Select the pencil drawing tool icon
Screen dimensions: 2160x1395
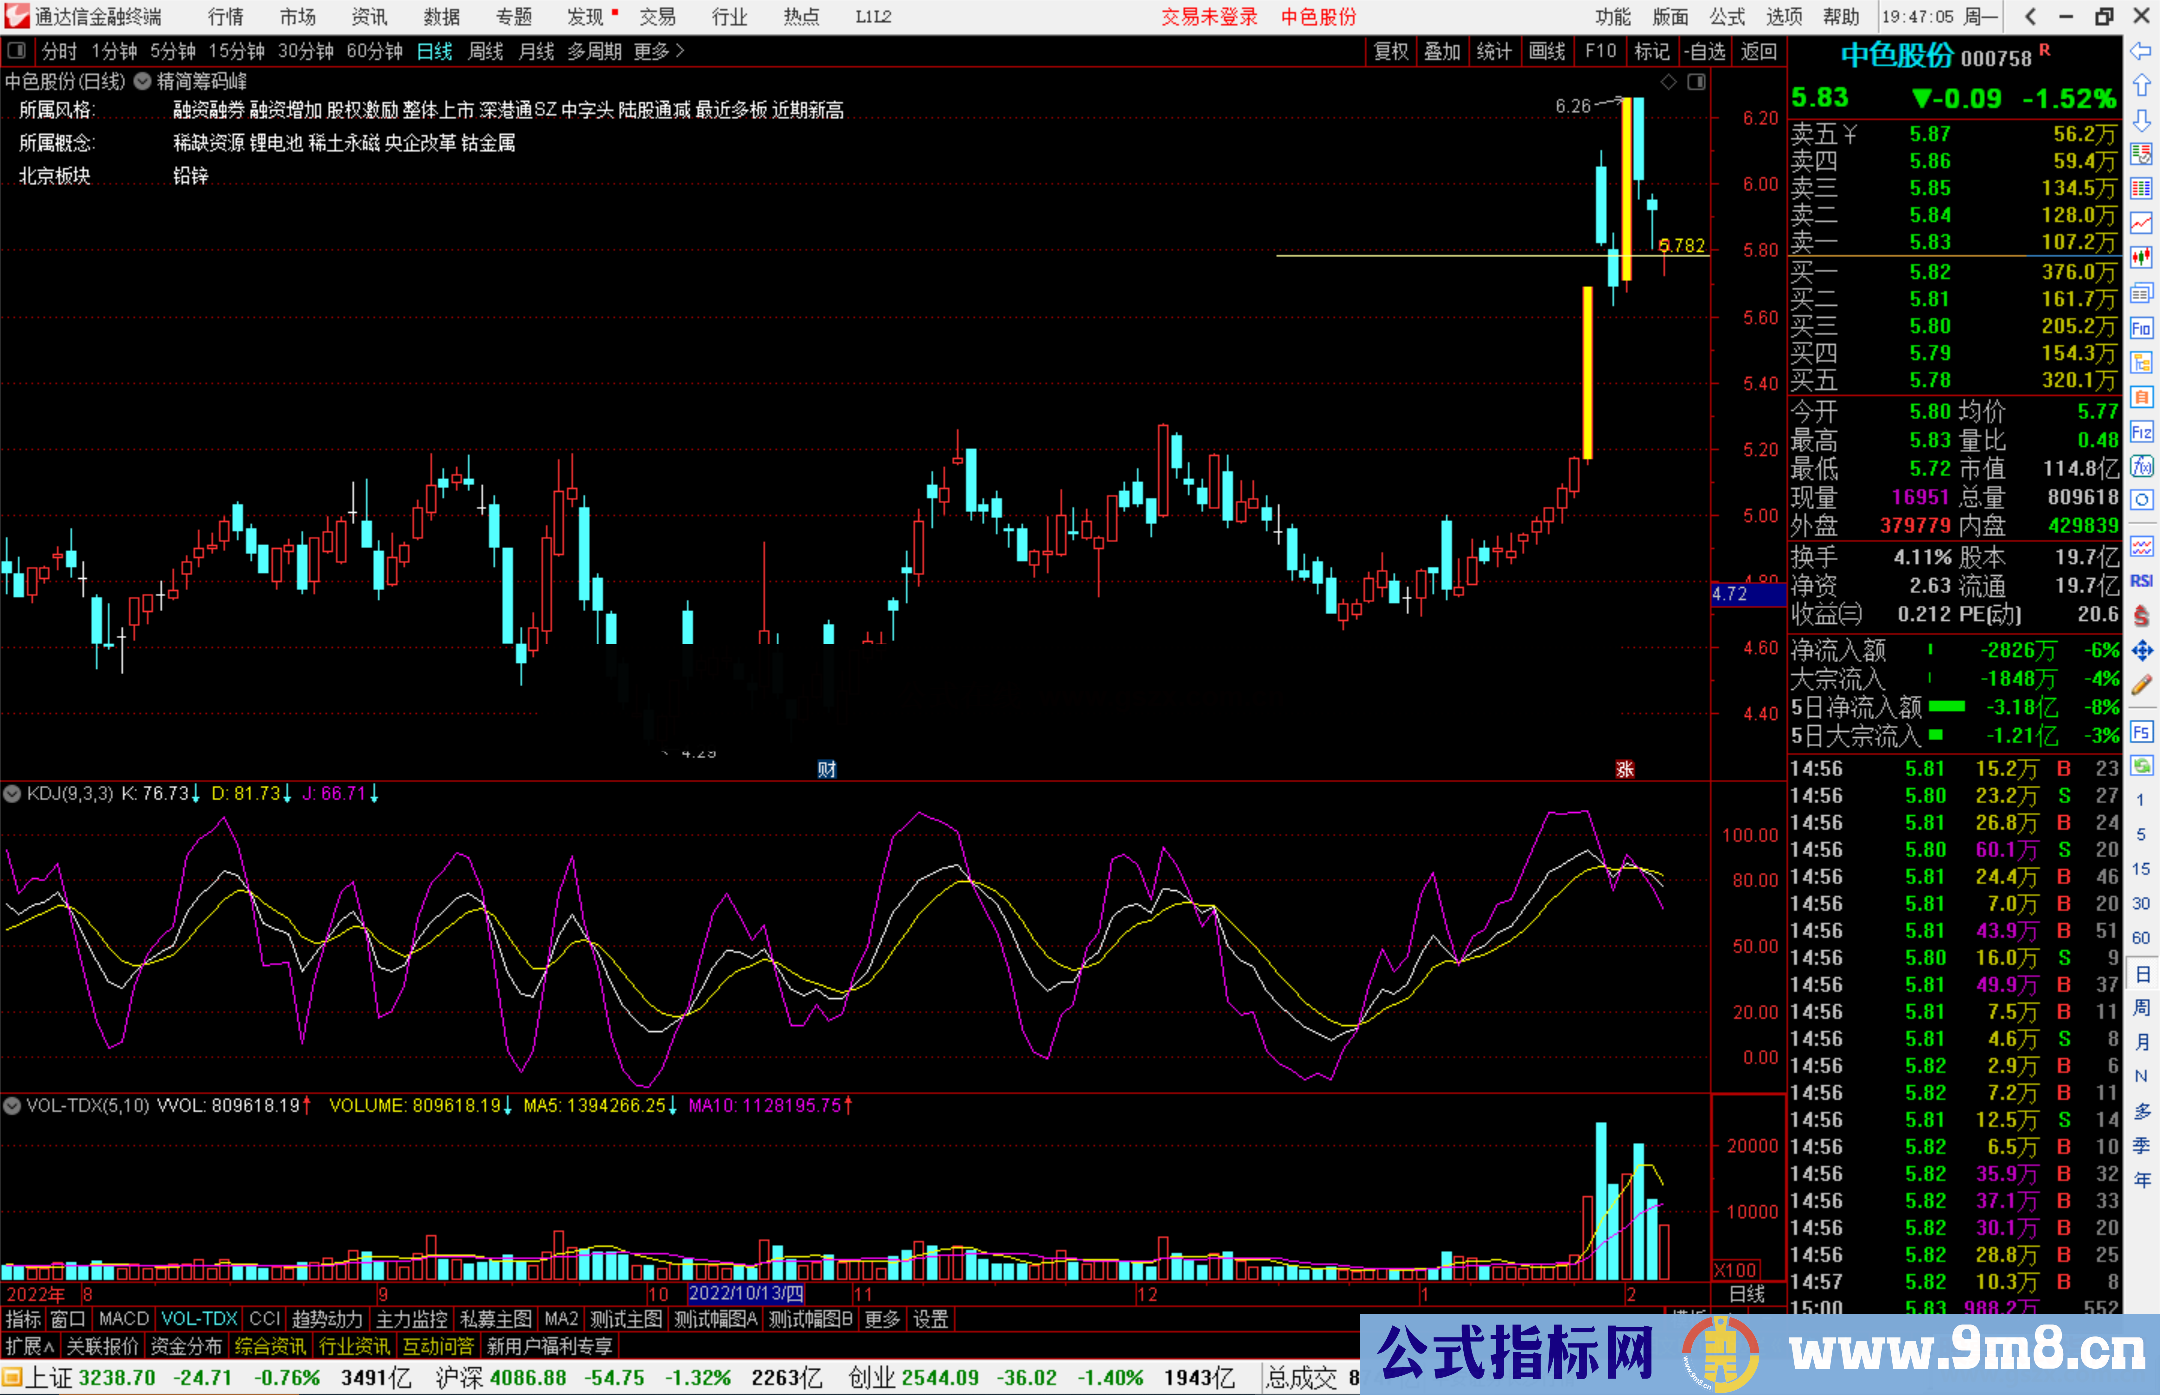coord(2141,685)
